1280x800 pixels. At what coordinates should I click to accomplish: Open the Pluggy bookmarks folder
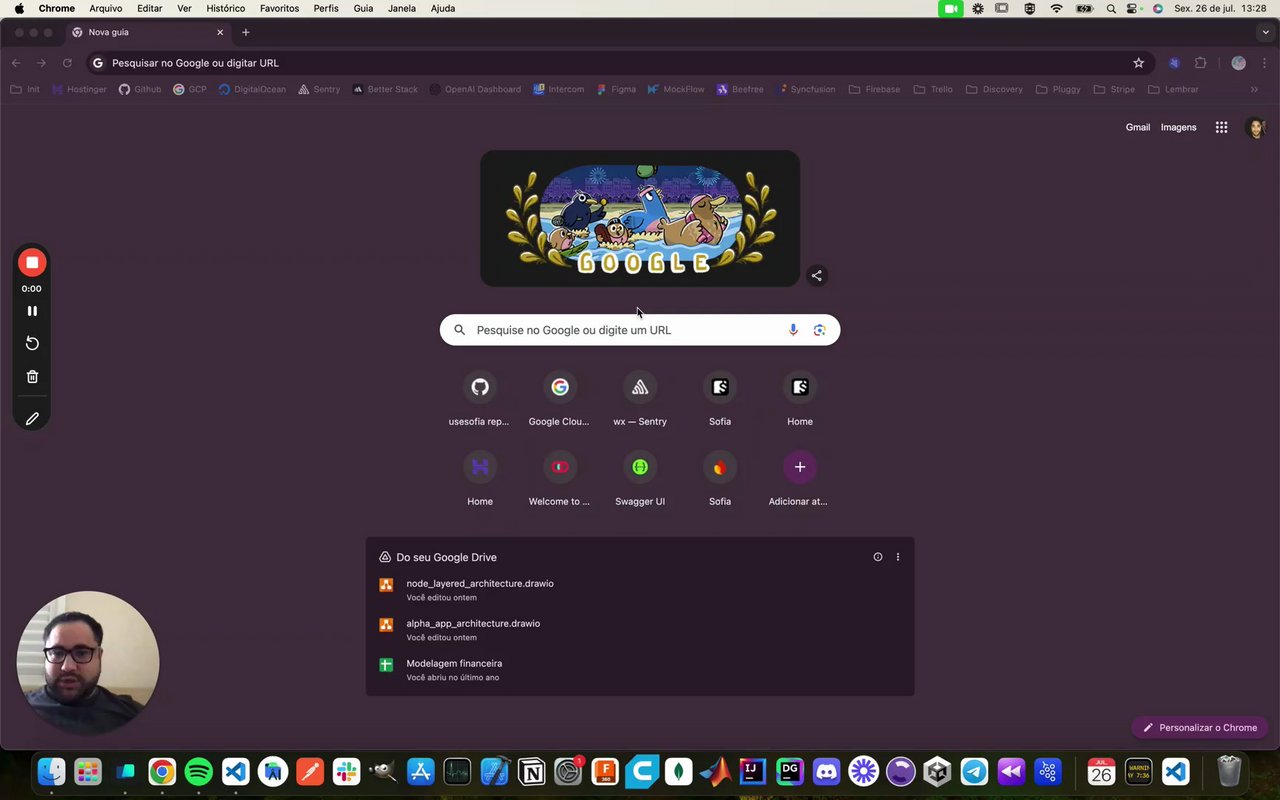point(1058,89)
